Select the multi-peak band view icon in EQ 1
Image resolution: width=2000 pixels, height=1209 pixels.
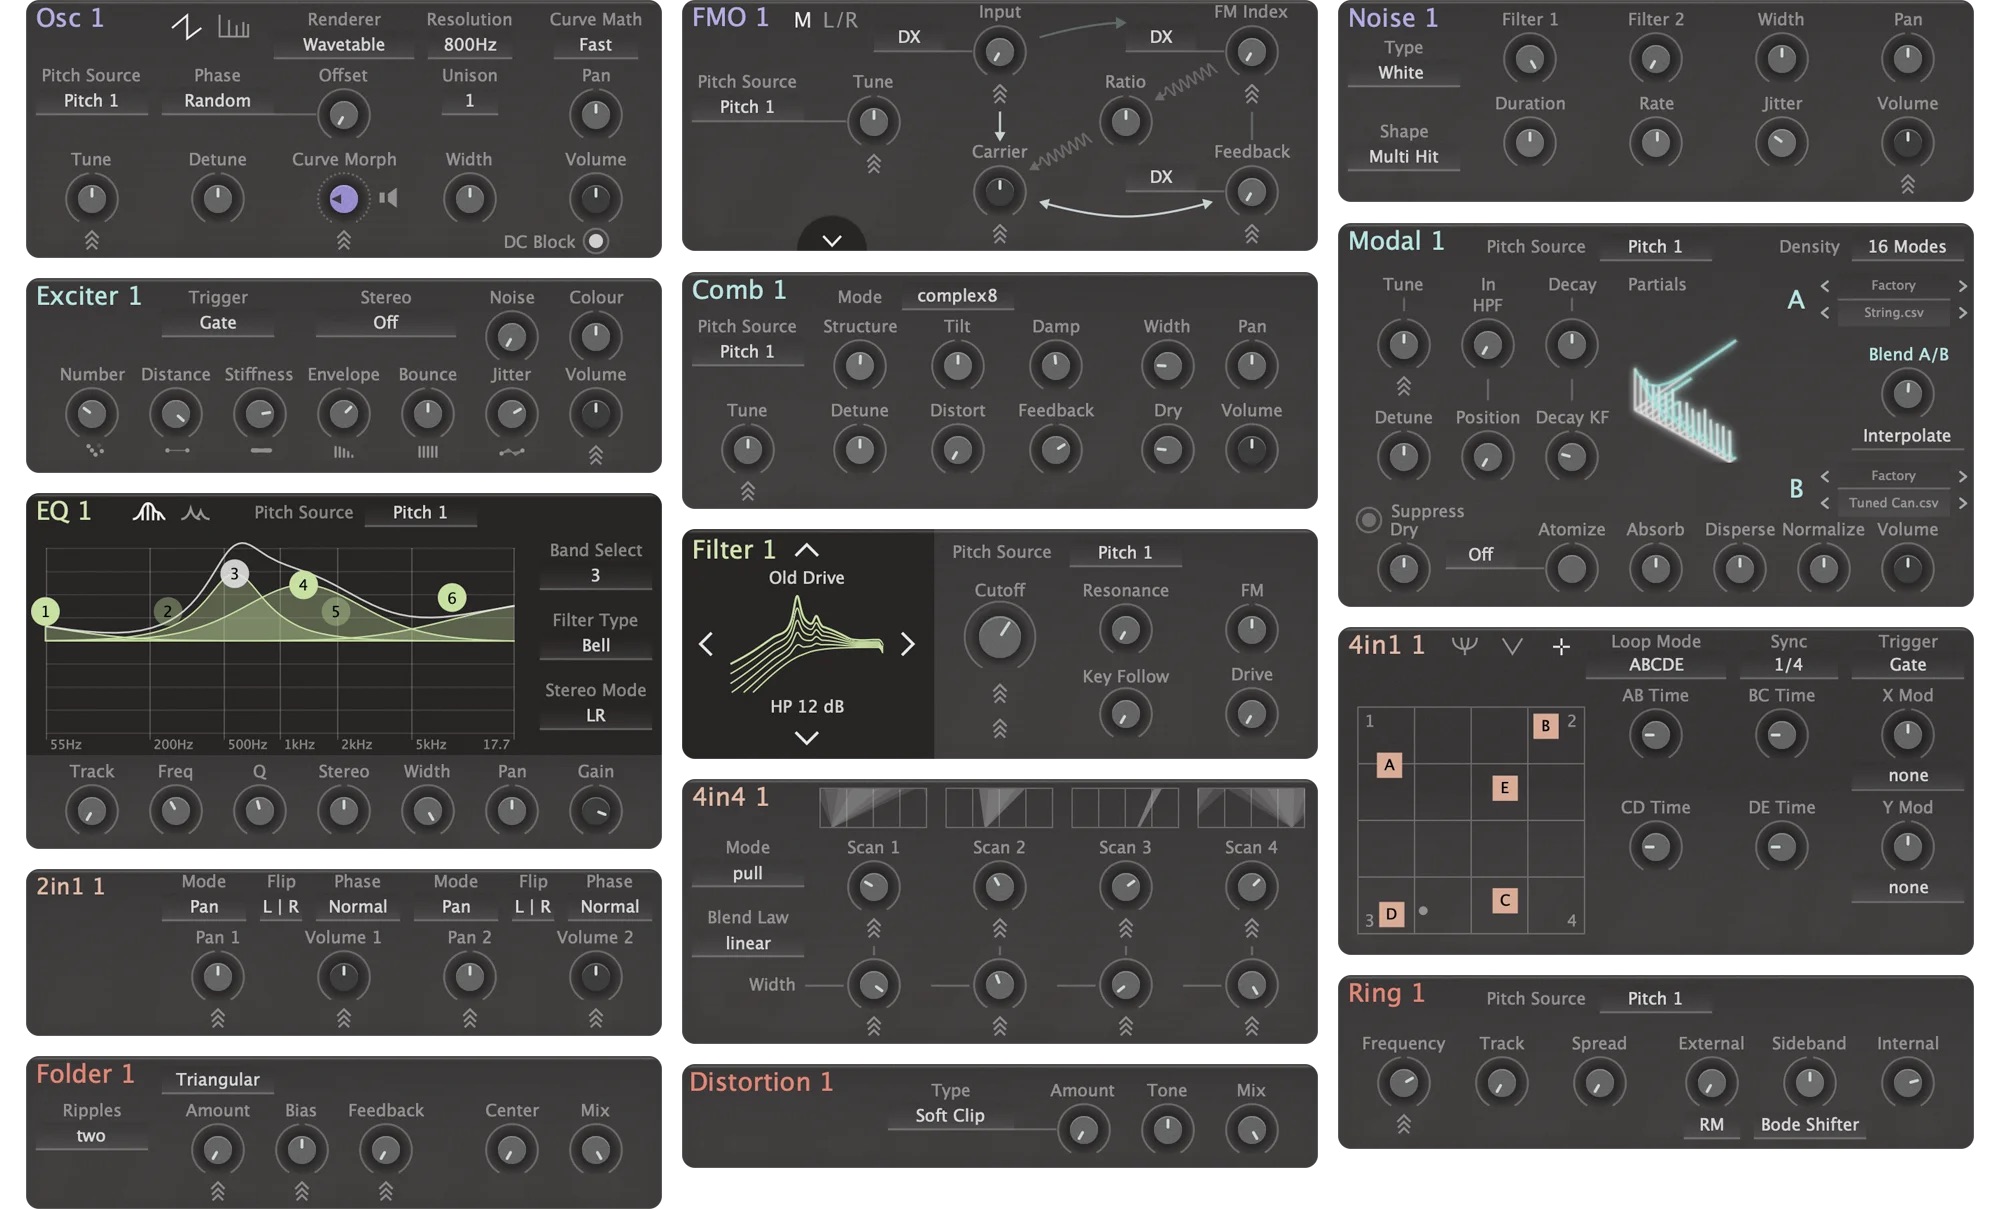[x=195, y=513]
